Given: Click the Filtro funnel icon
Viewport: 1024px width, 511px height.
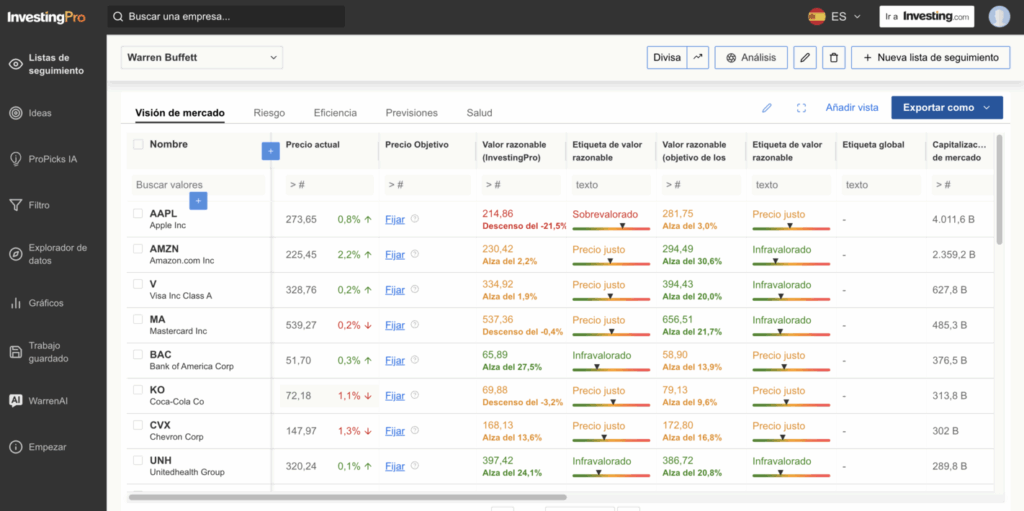Looking at the screenshot, I should 15,205.
